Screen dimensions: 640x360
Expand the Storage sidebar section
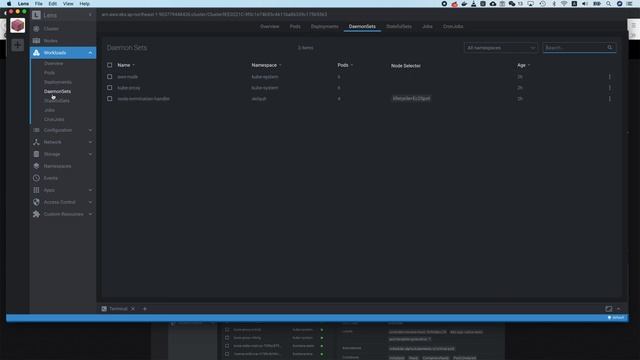click(x=90, y=154)
